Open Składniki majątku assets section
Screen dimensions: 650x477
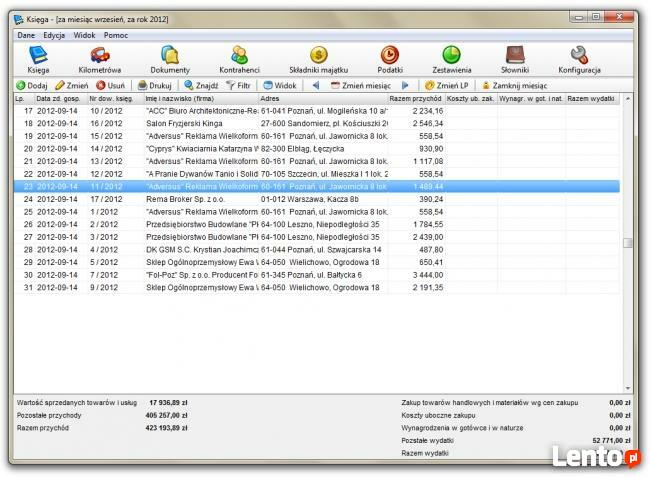[317, 59]
